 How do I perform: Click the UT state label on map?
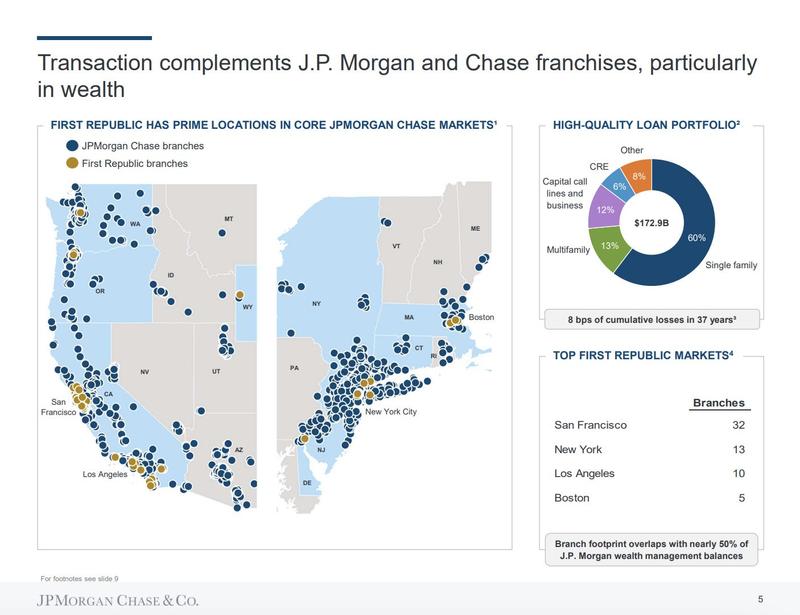[x=216, y=372]
